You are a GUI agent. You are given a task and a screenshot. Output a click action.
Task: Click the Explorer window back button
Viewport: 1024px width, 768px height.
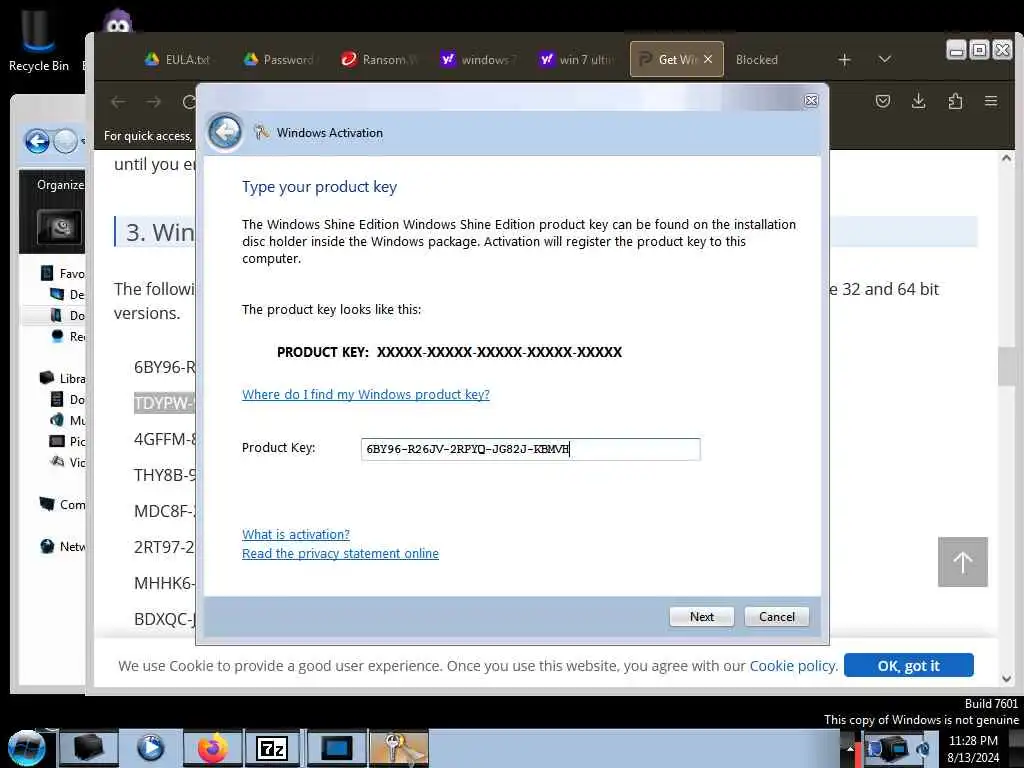(x=37, y=141)
